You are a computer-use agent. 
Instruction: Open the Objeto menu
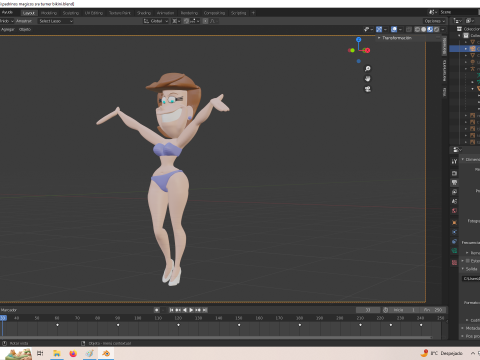click(25, 29)
